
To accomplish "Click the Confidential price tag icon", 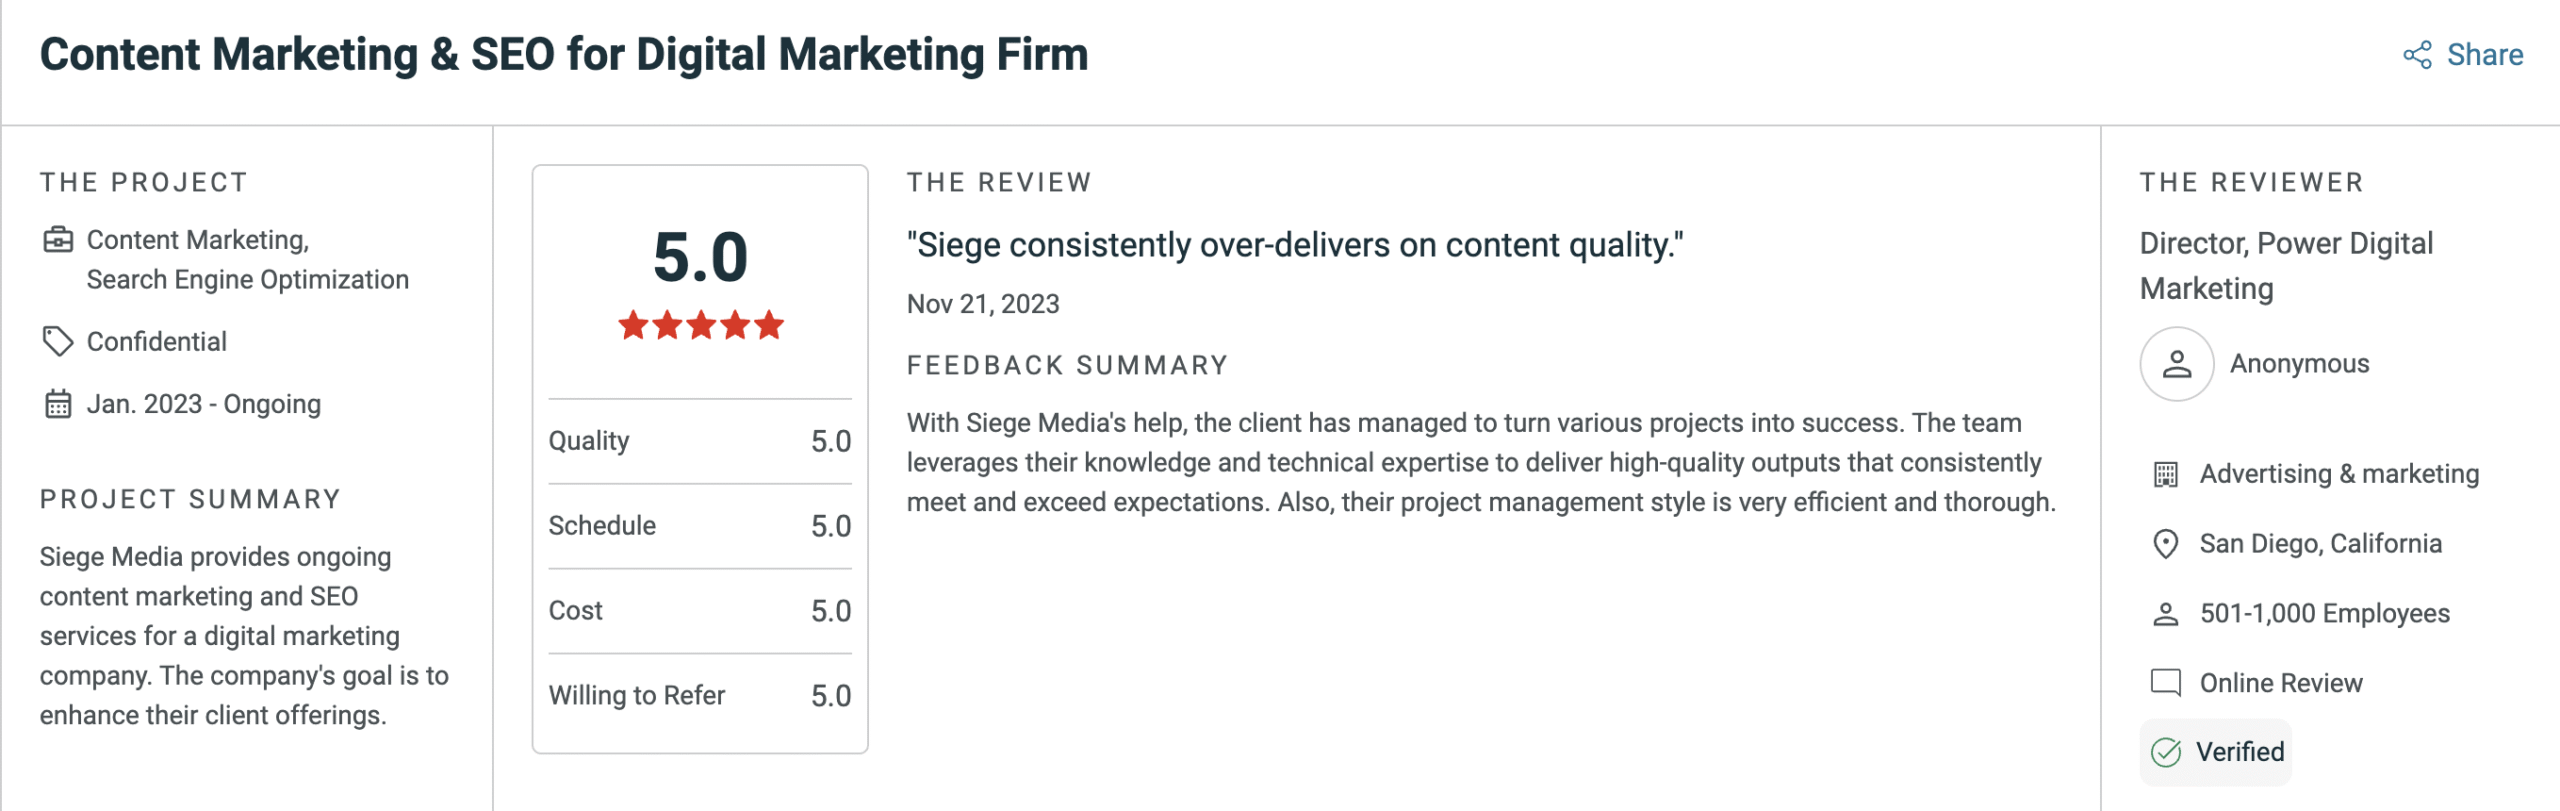I will (x=58, y=341).
